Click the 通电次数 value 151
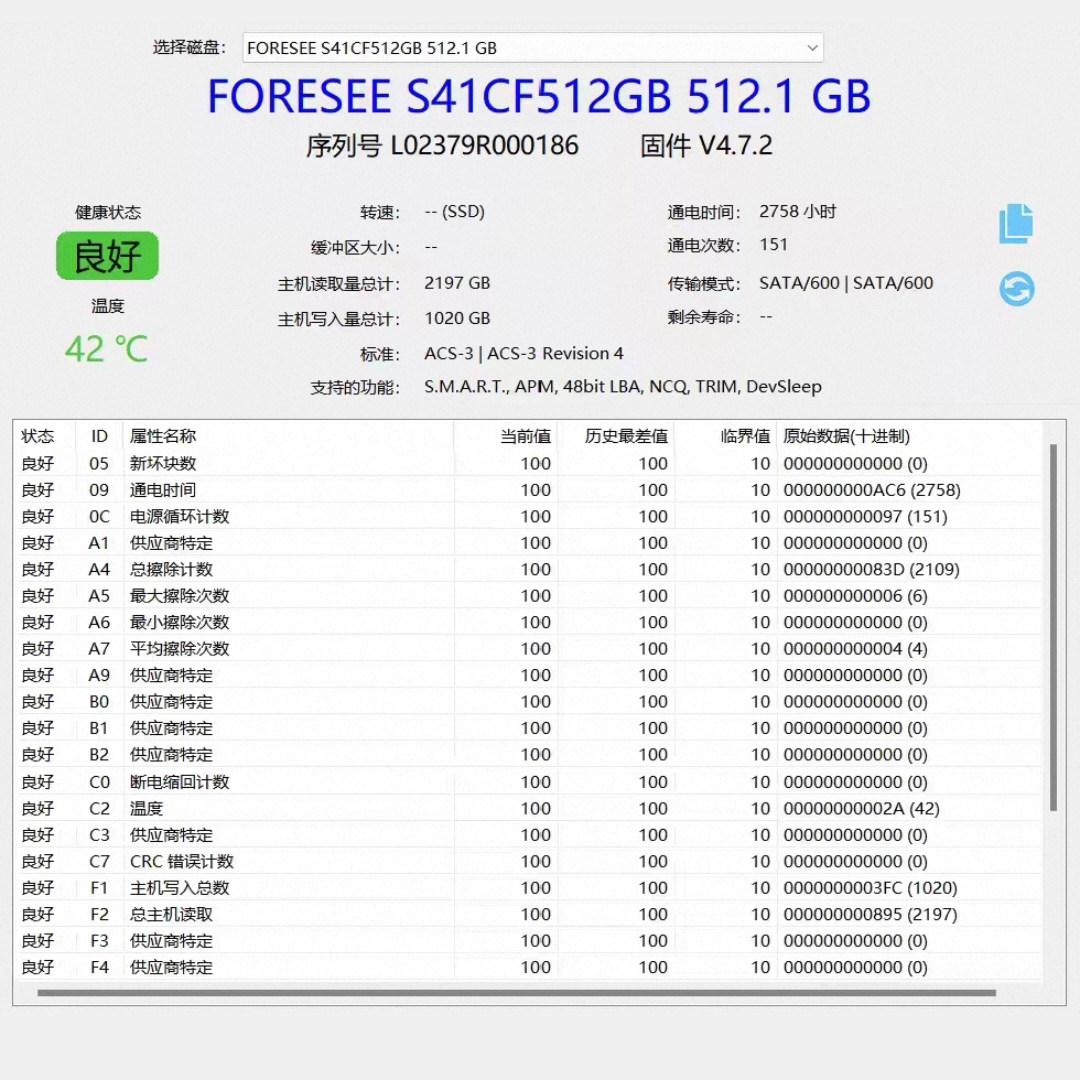Viewport: 1080px width, 1080px height. [x=773, y=245]
